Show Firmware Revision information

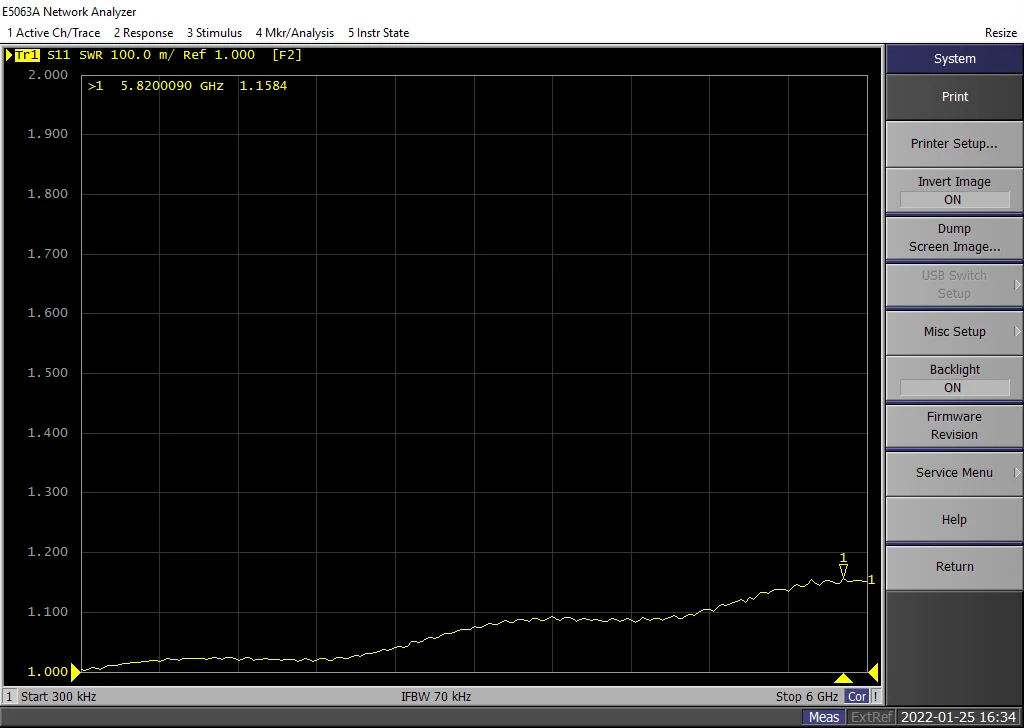click(x=954, y=426)
